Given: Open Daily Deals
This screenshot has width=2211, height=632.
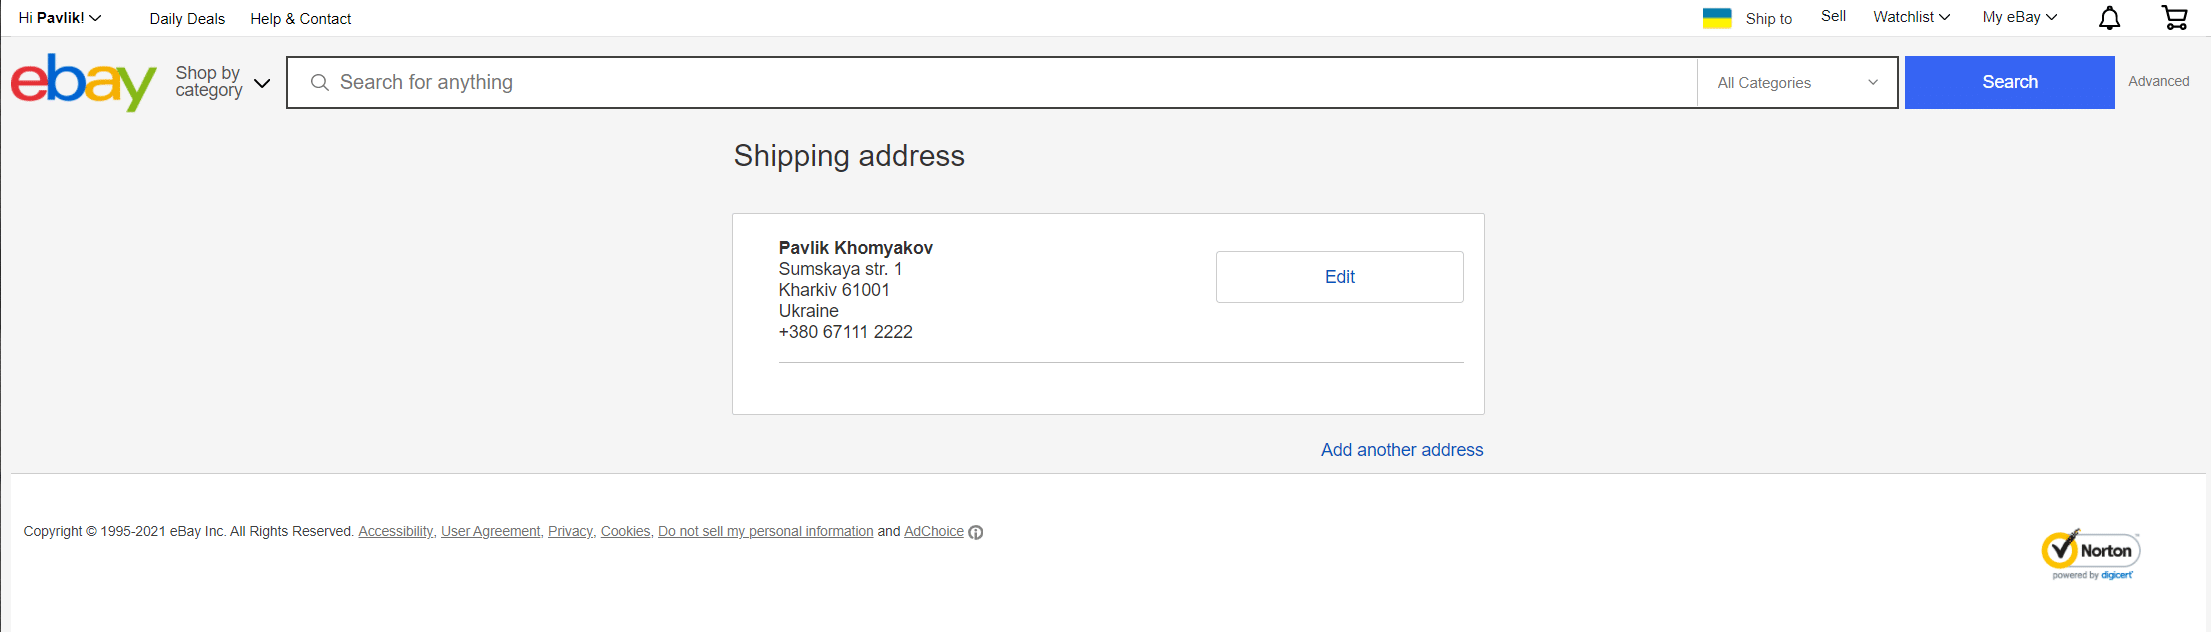Looking at the screenshot, I should [x=187, y=18].
